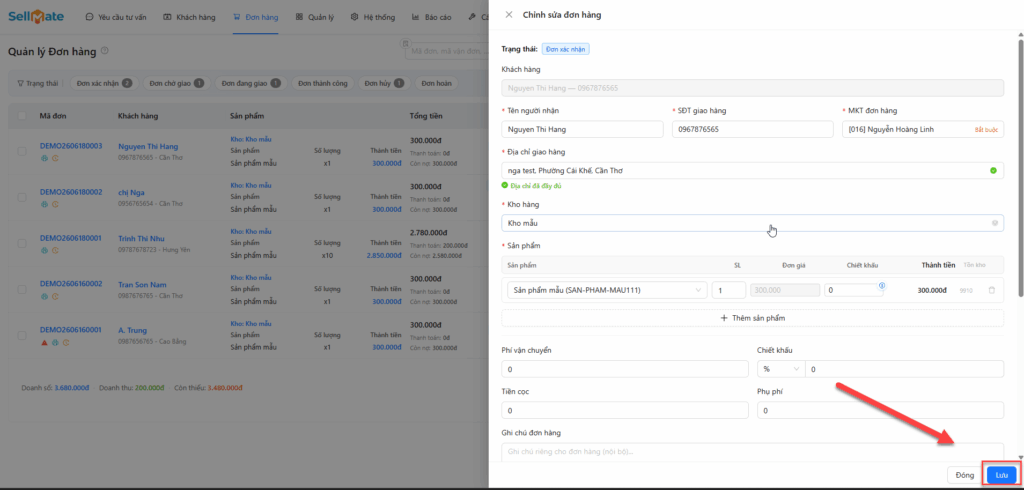This screenshot has width=1024, height=490.
Task: Click the Tên người nhận input field
Action: coord(582,129)
